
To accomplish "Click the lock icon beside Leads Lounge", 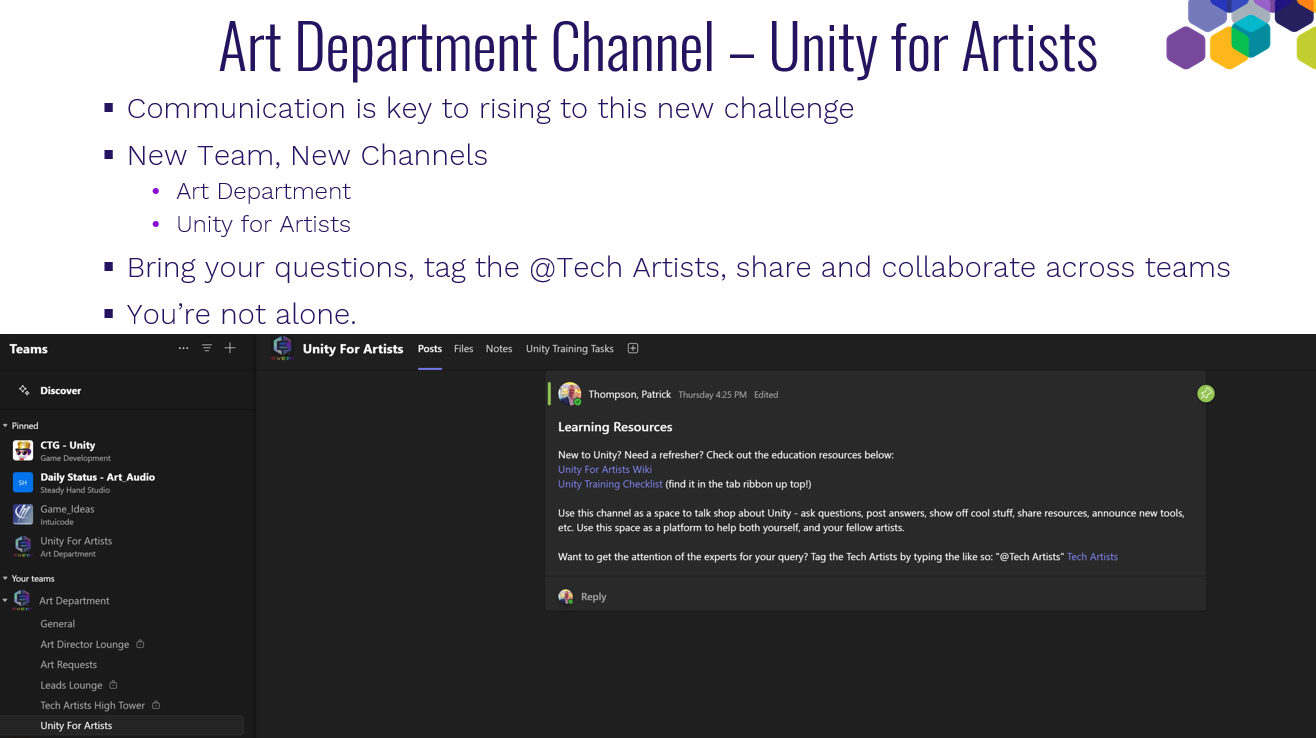I will (x=113, y=685).
